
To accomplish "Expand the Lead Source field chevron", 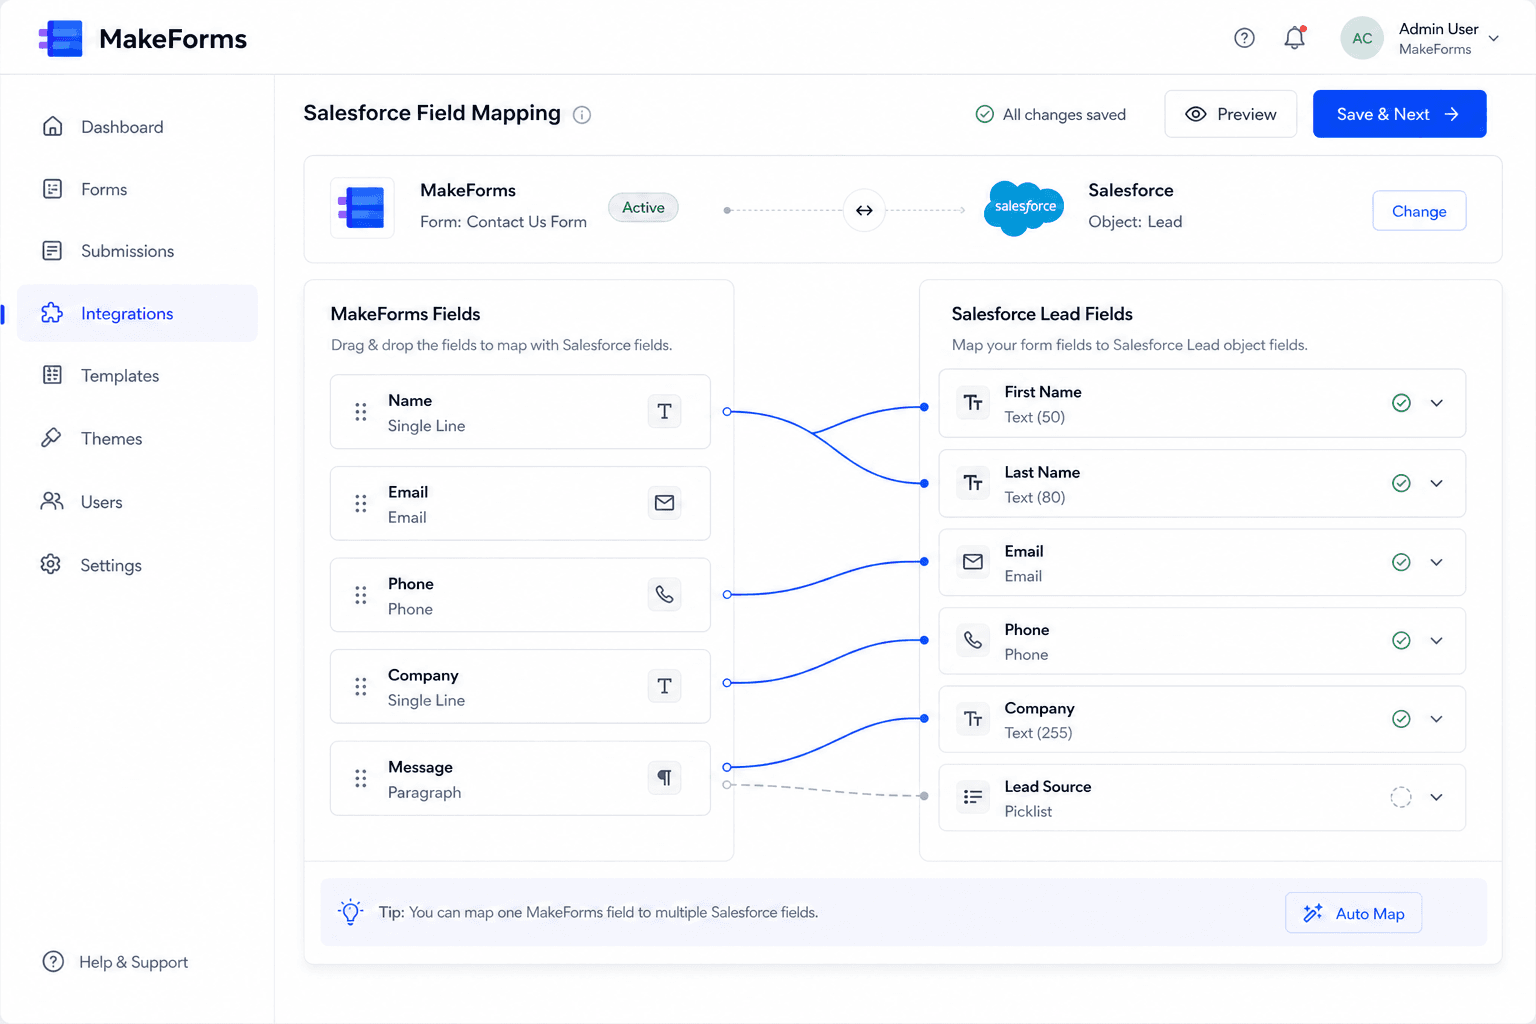I will coord(1437,797).
